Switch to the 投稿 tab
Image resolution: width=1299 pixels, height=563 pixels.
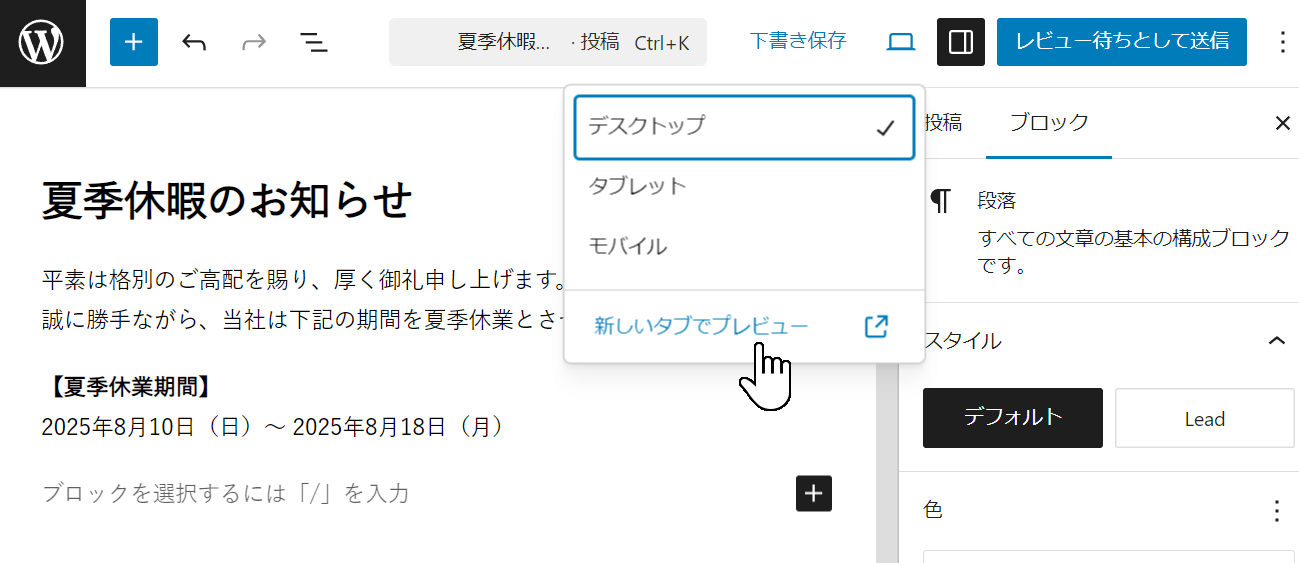(943, 123)
